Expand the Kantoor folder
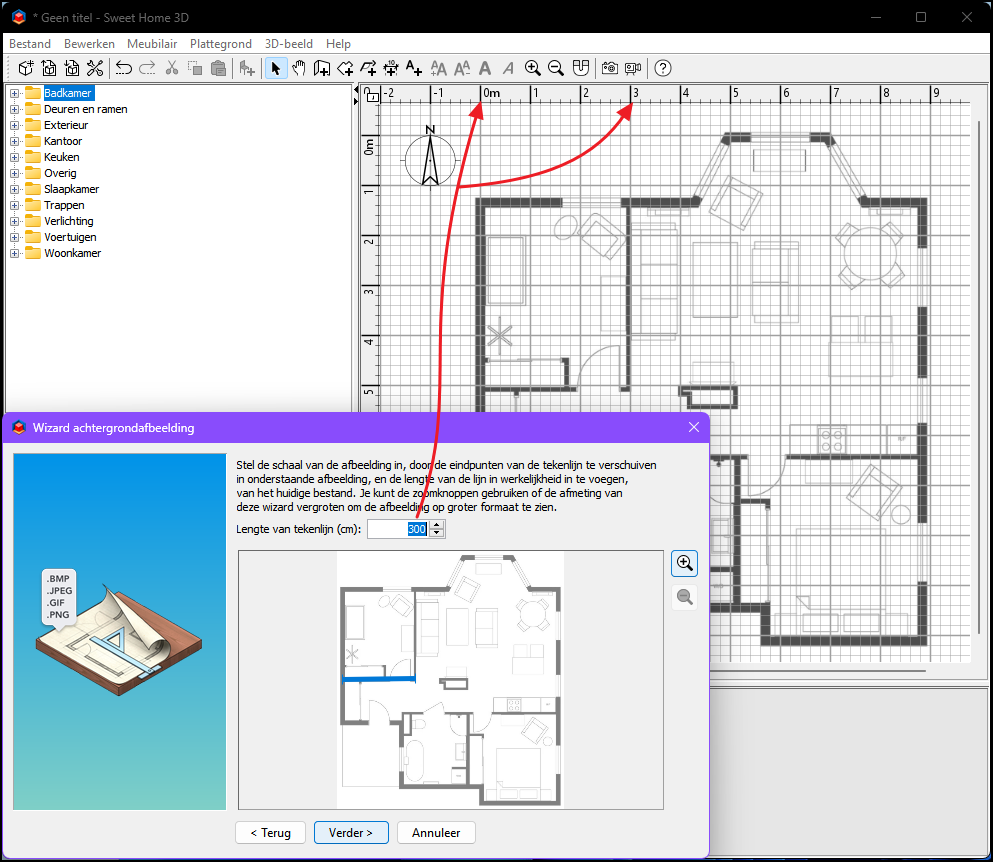993x862 pixels. pos(15,141)
